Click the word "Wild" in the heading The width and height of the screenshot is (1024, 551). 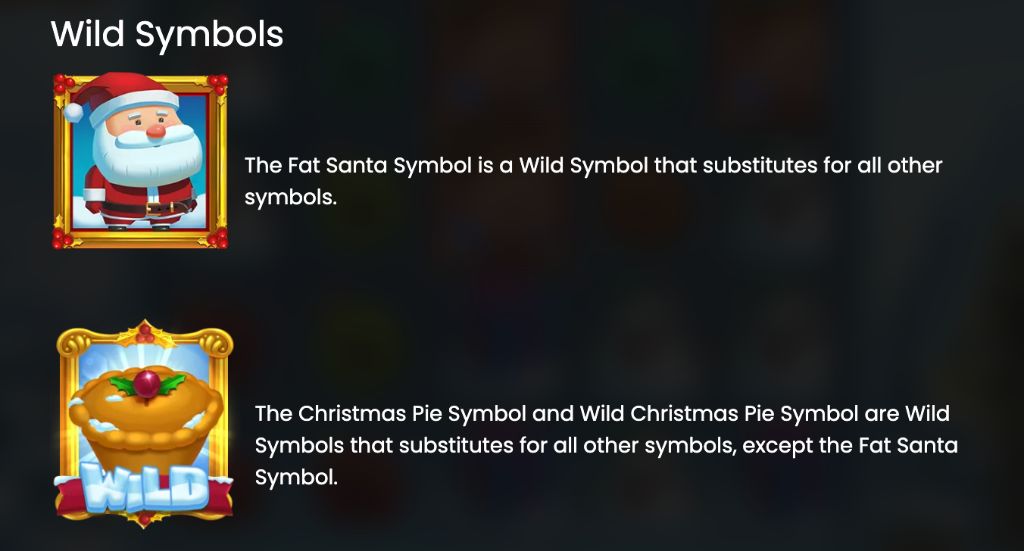88,34
